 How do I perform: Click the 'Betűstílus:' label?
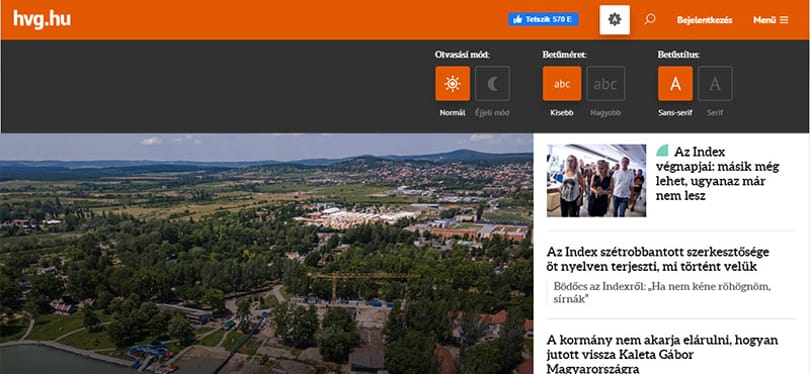[679, 55]
